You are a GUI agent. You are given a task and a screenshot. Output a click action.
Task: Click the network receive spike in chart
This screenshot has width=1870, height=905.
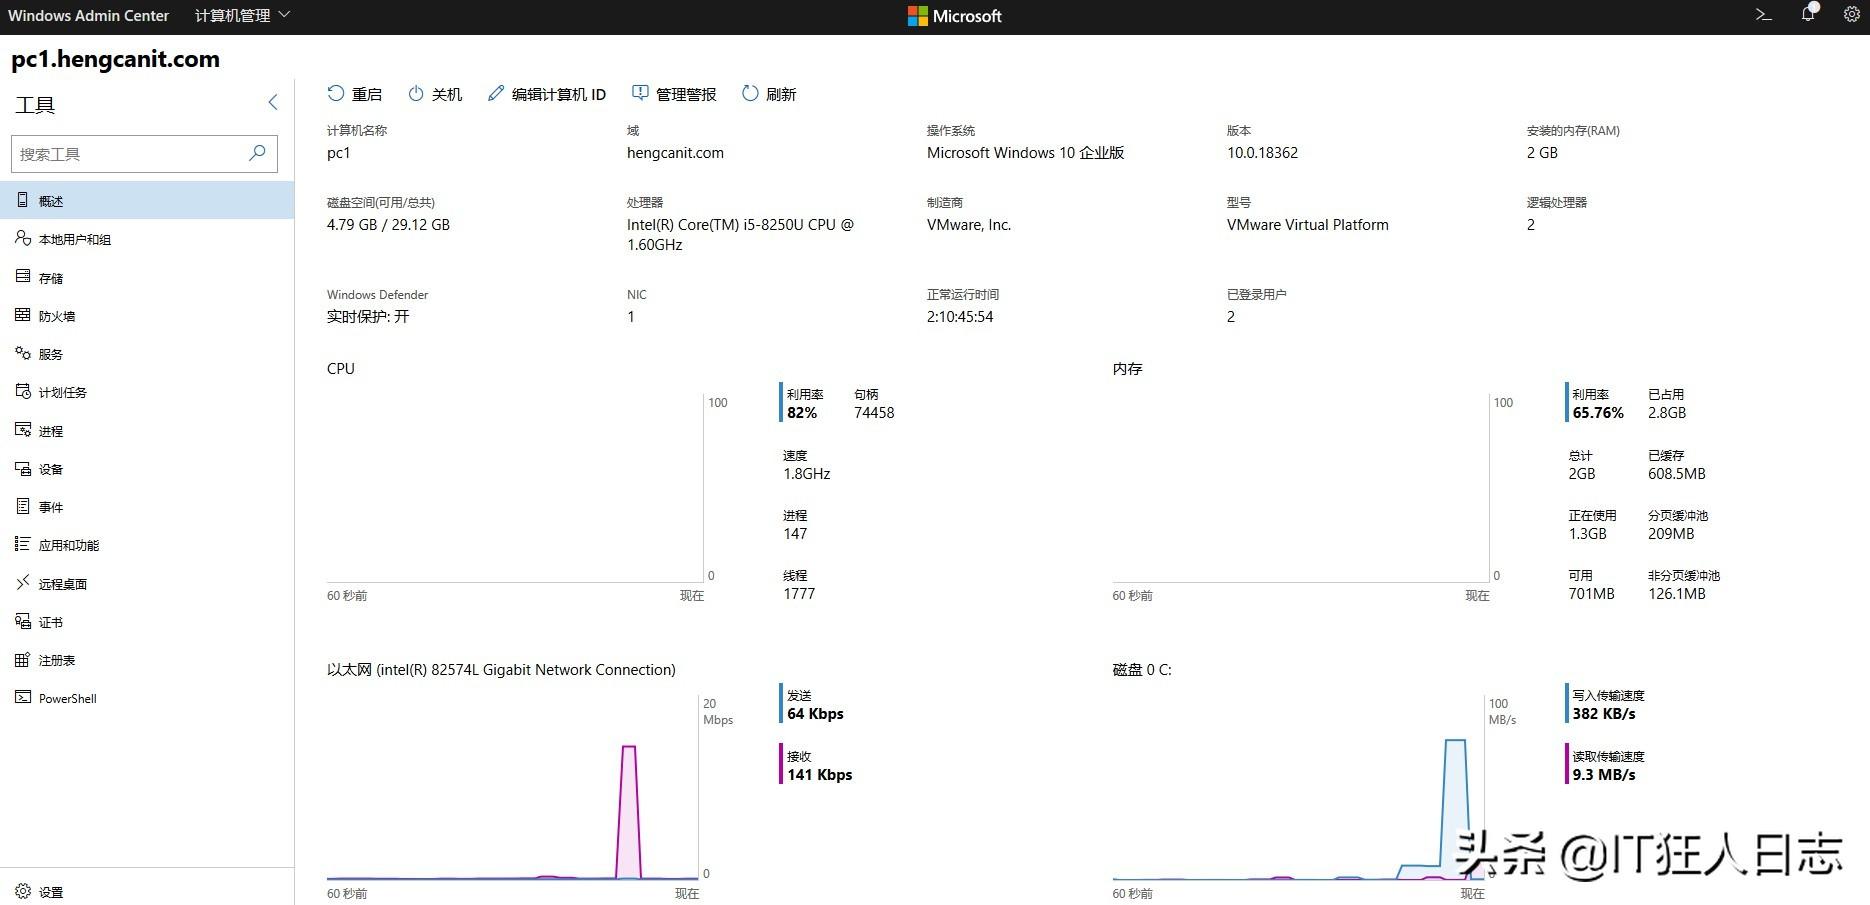click(629, 810)
